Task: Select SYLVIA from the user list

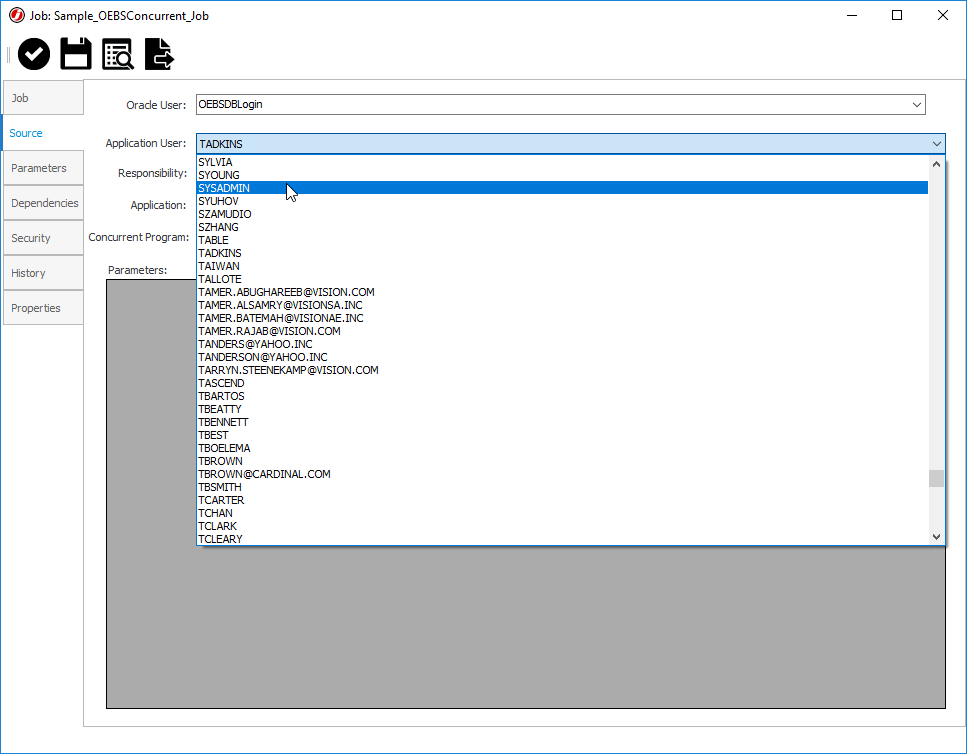Action: pyautogui.click(x=562, y=162)
